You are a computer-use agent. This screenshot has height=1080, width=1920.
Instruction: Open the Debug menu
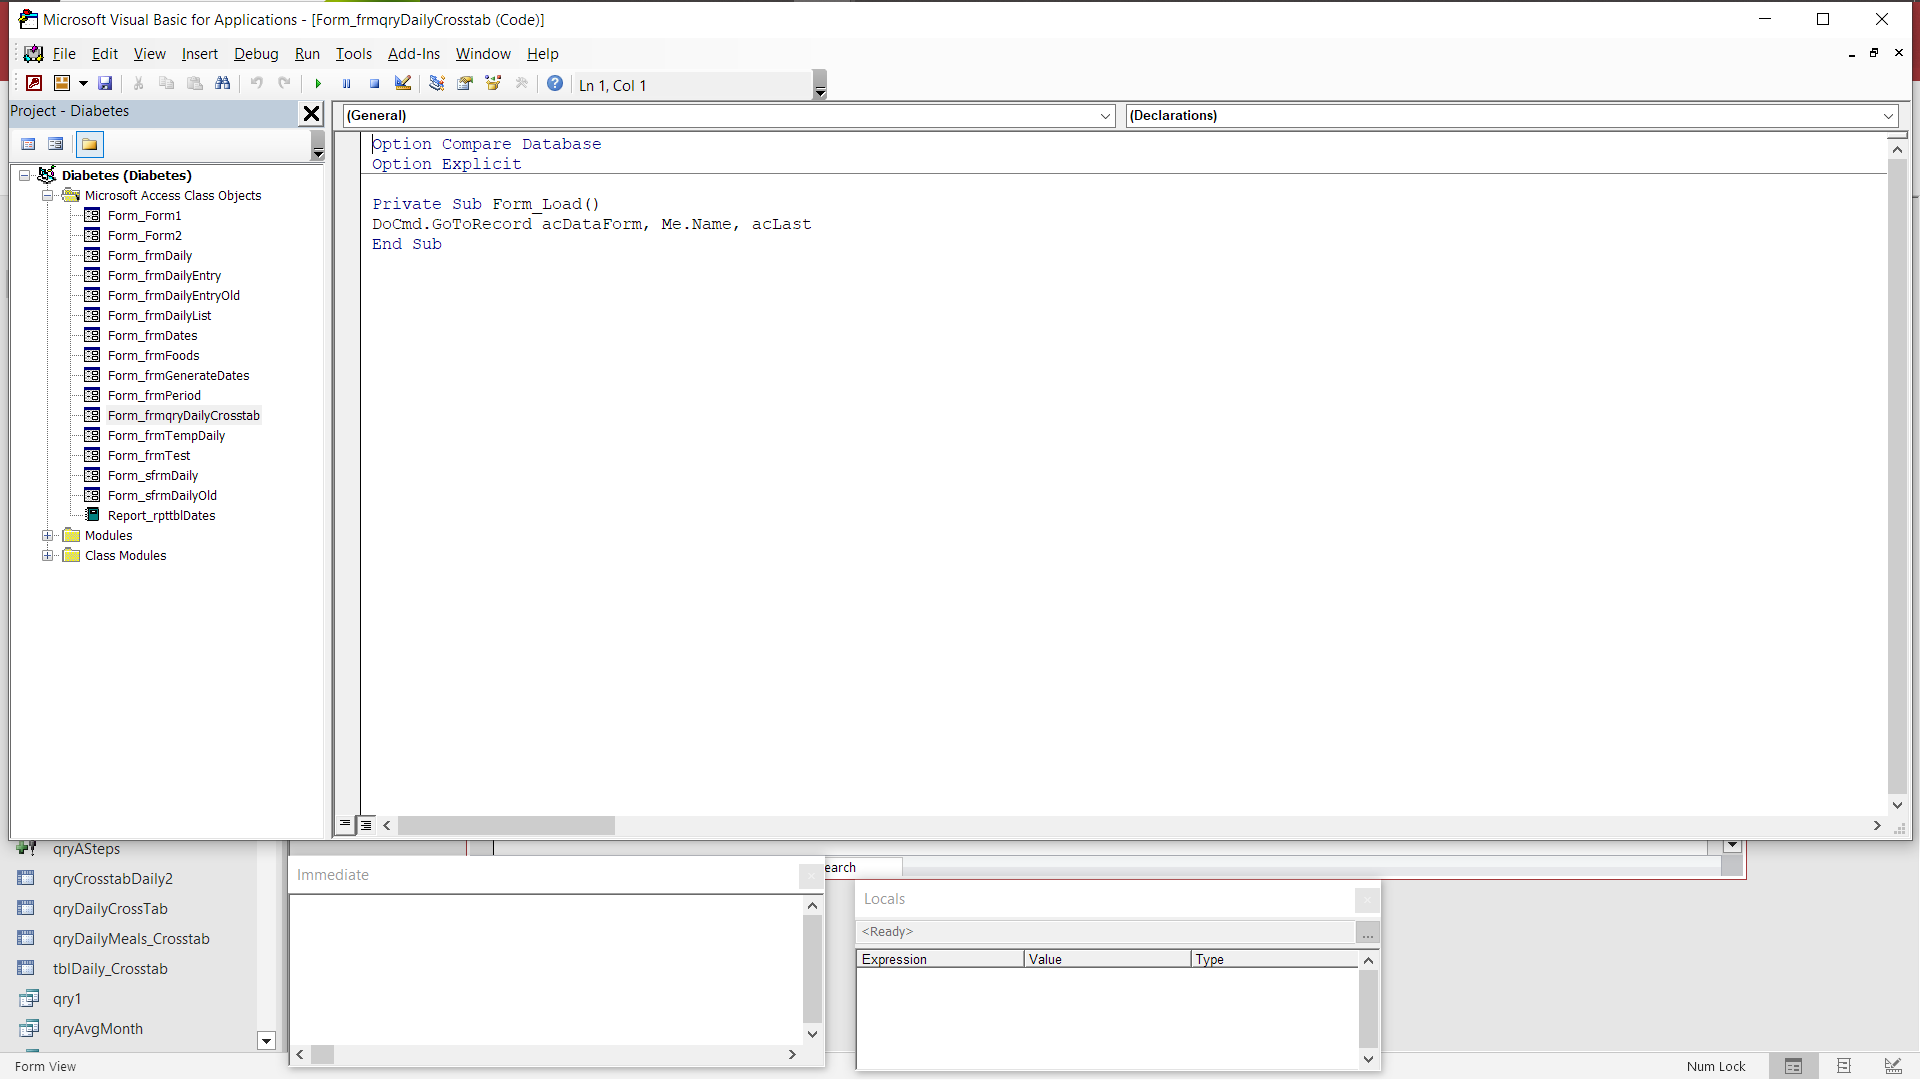256,54
